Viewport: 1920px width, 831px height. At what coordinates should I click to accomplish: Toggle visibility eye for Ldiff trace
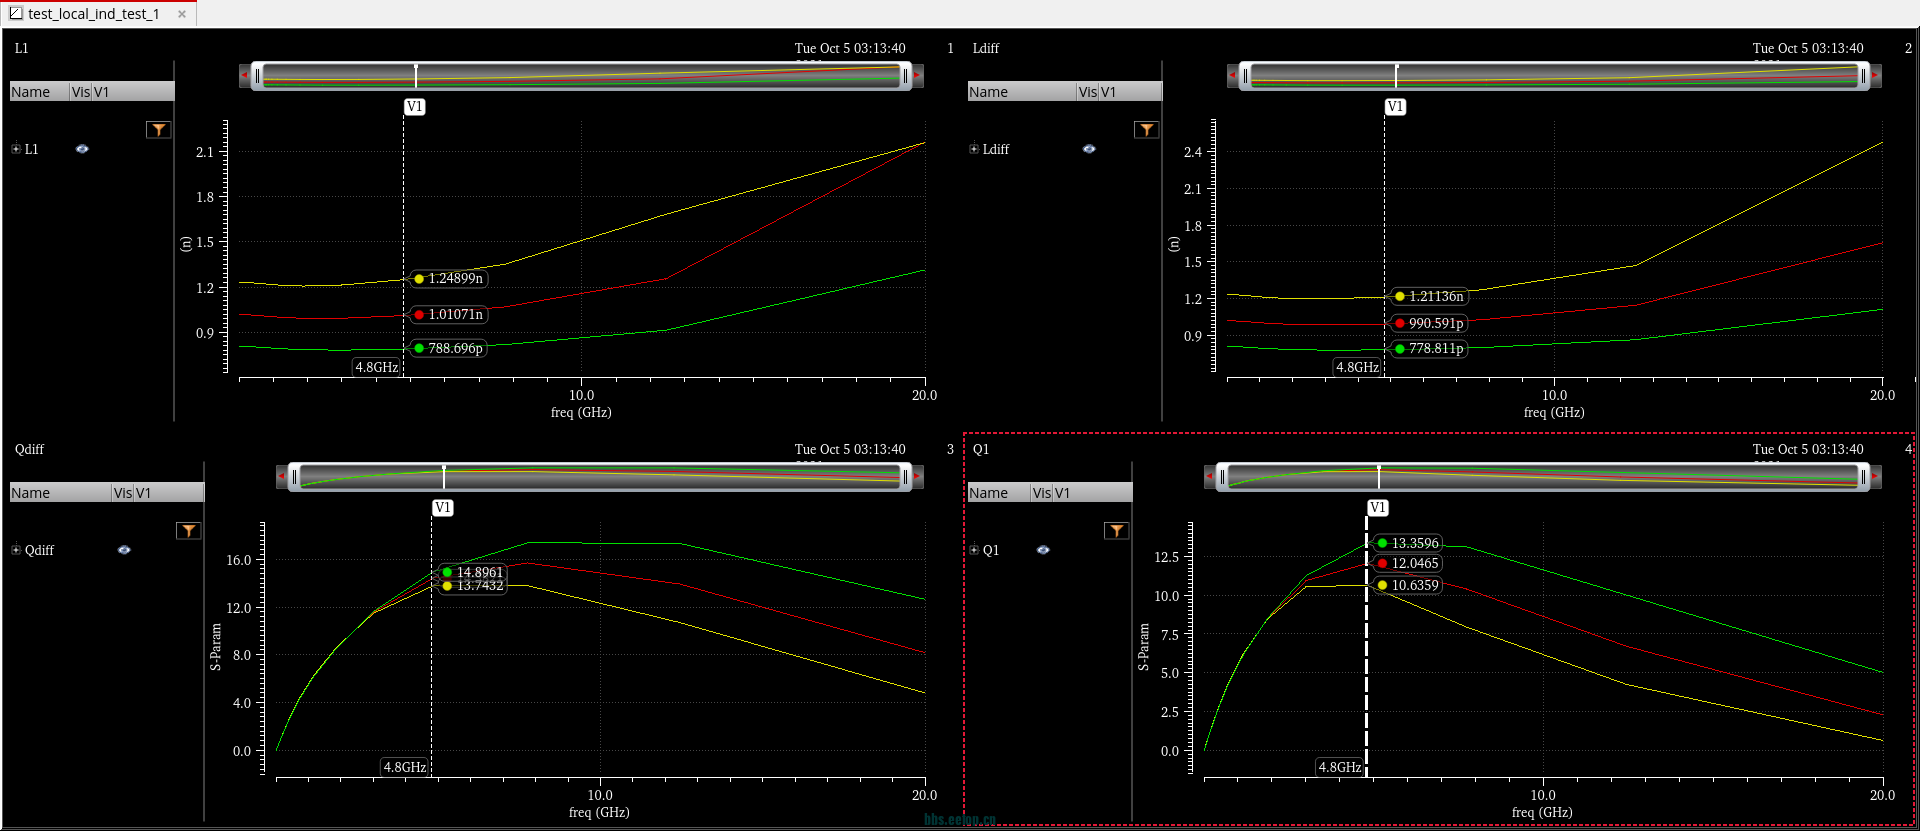1089,149
